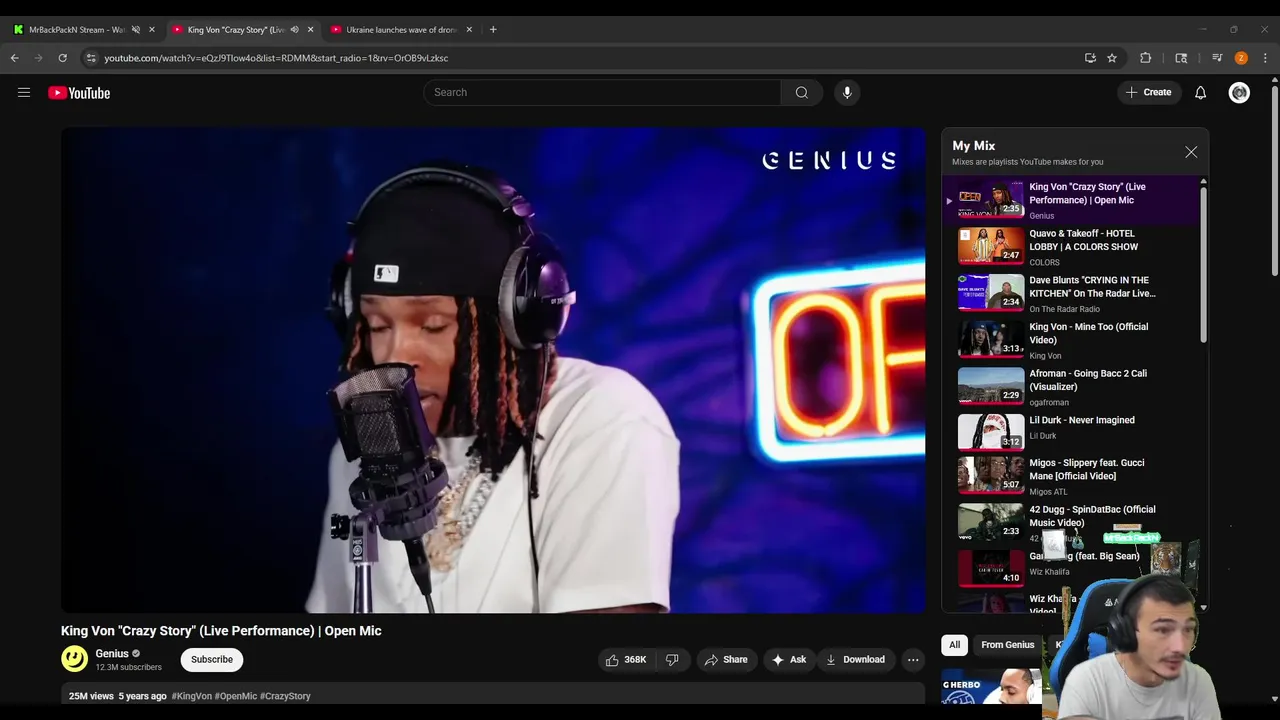
Task: Close the MrBackPackN Stream tab
Action: click(152, 30)
